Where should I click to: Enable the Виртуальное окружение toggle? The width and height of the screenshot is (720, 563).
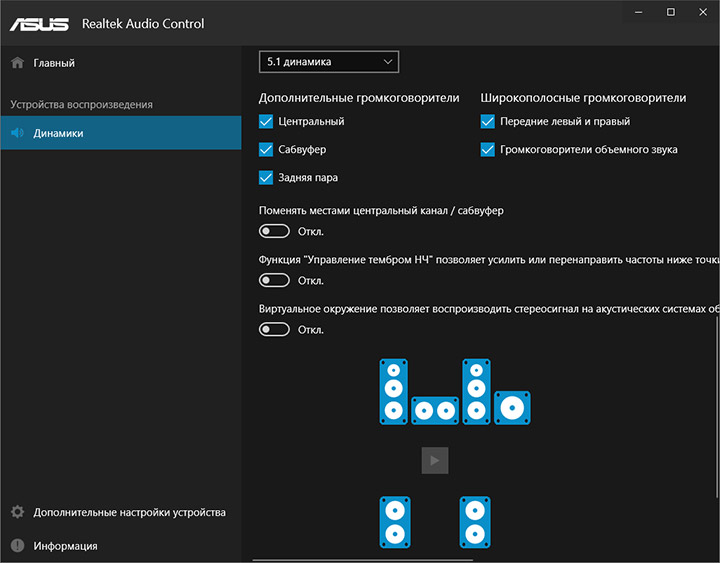(x=273, y=330)
